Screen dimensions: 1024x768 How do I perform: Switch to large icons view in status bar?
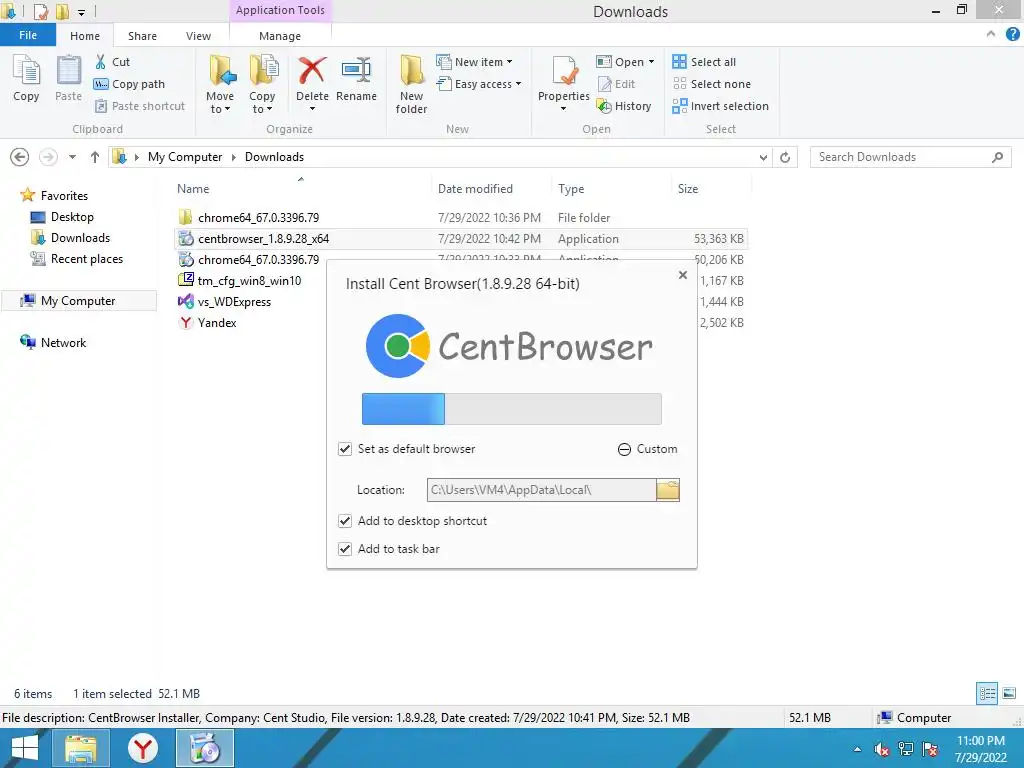[1009, 693]
